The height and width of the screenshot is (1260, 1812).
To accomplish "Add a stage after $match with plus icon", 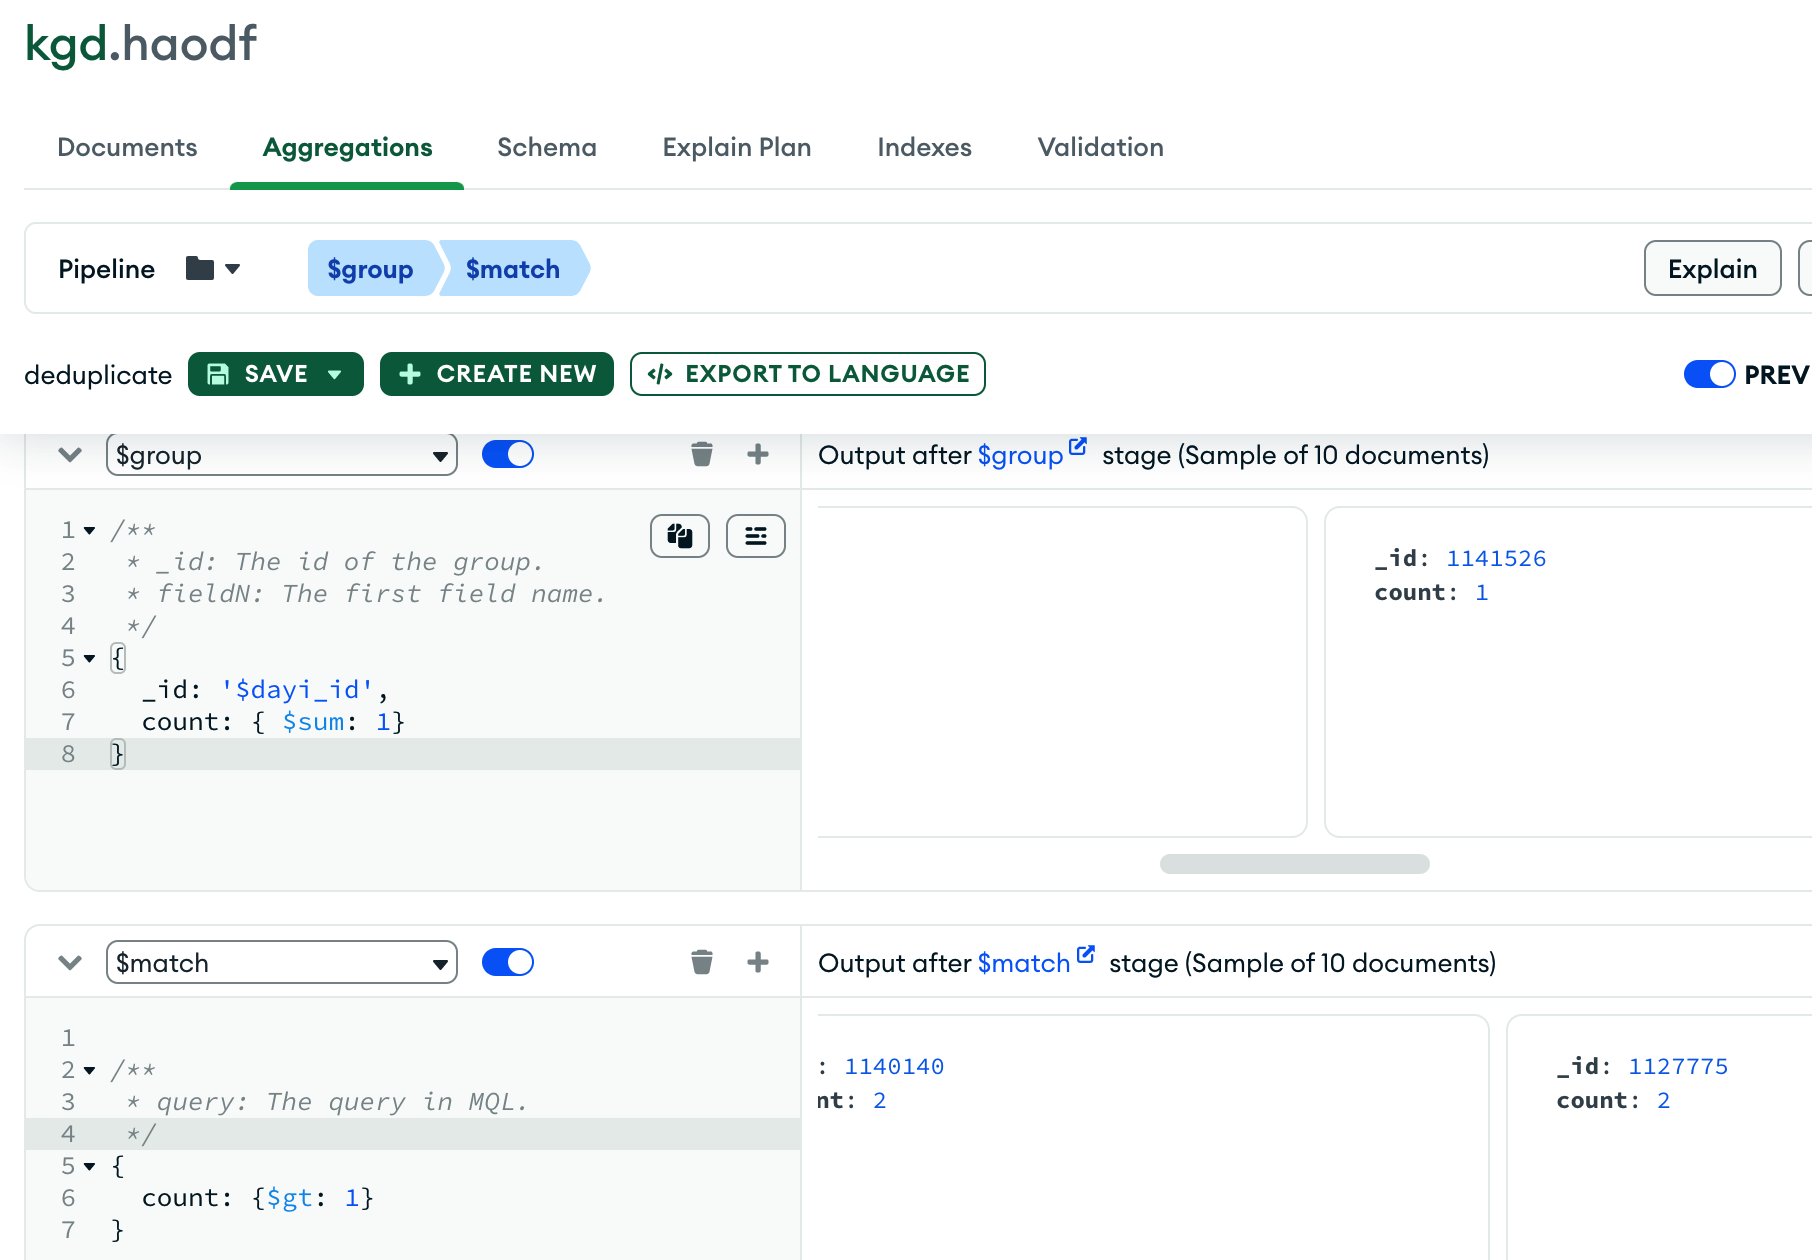I will pyautogui.click(x=758, y=962).
